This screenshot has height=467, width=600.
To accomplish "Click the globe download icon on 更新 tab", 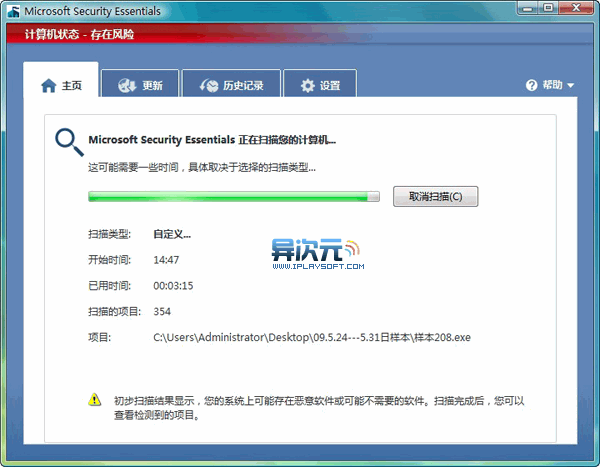I will (x=127, y=85).
